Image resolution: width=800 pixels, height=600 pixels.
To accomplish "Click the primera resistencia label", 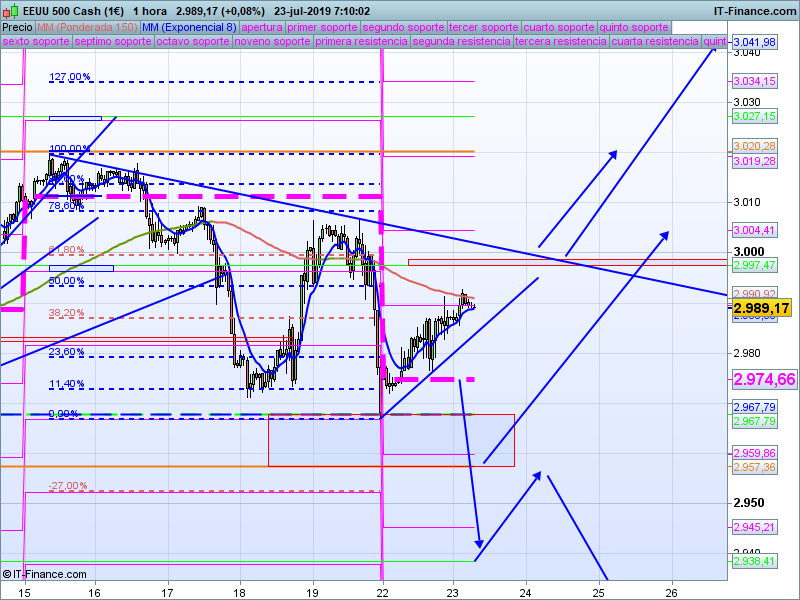I will pyautogui.click(x=361, y=41).
